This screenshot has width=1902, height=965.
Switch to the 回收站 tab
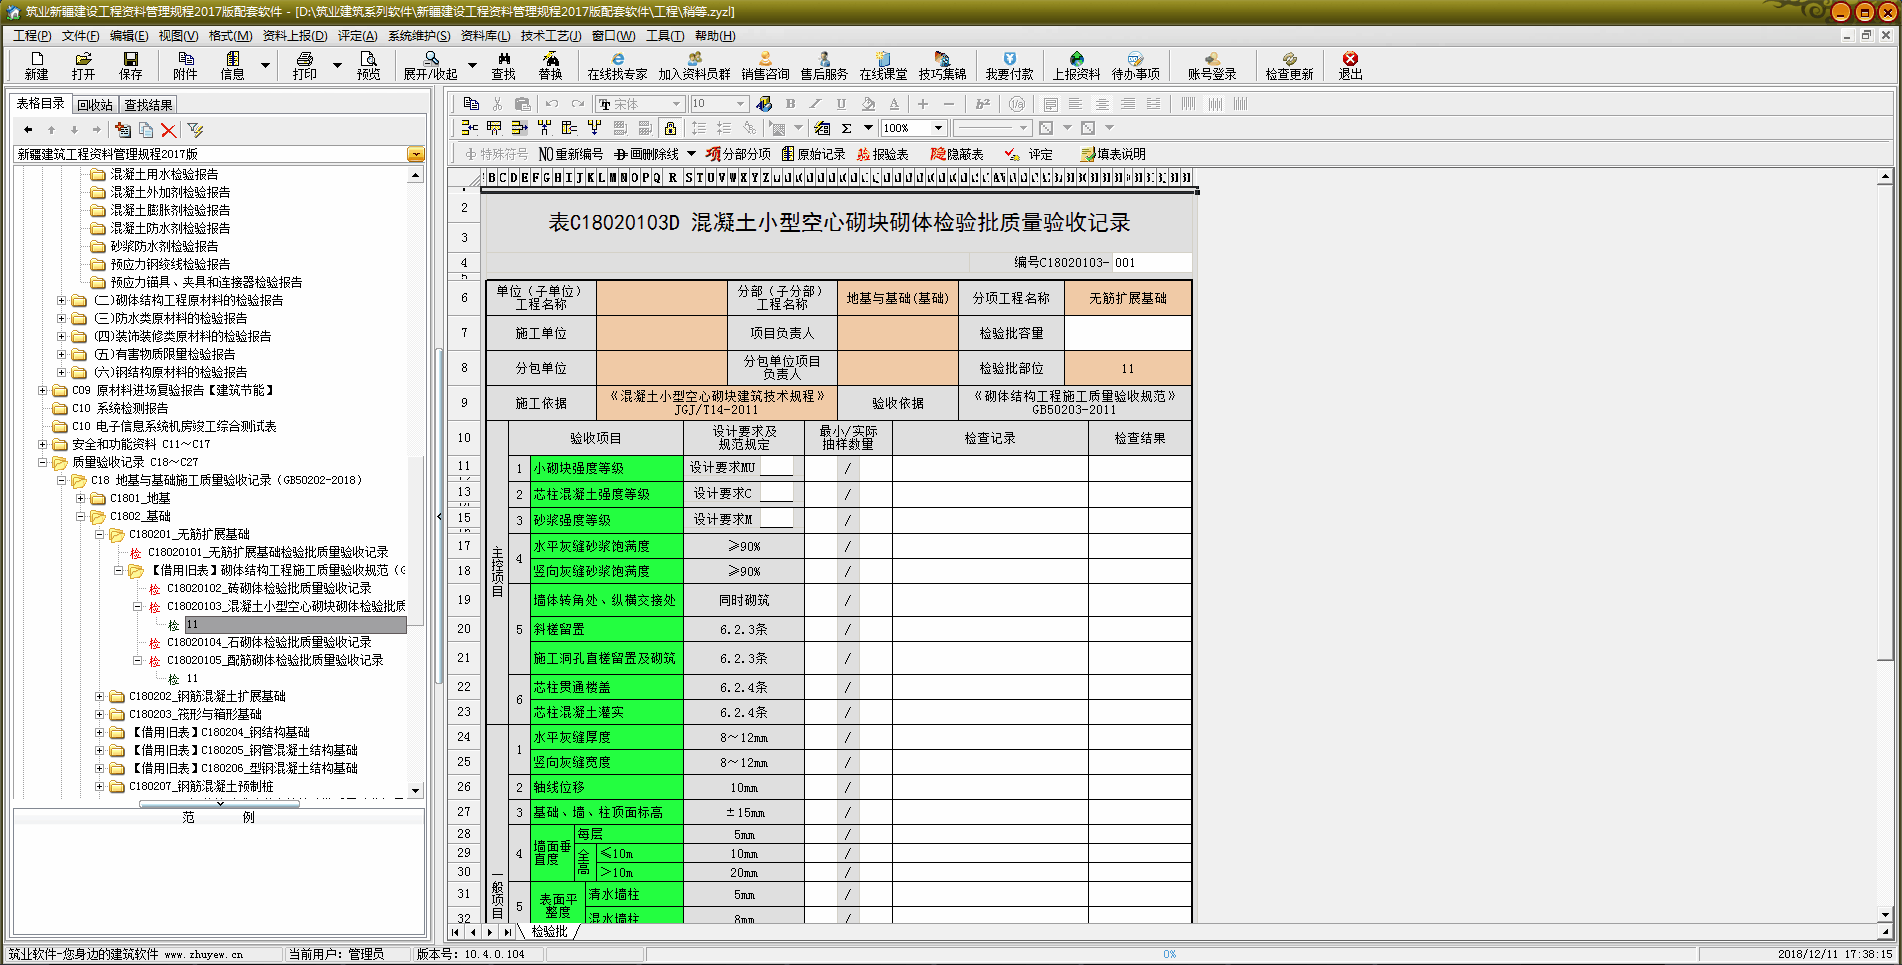[x=95, y=105]
